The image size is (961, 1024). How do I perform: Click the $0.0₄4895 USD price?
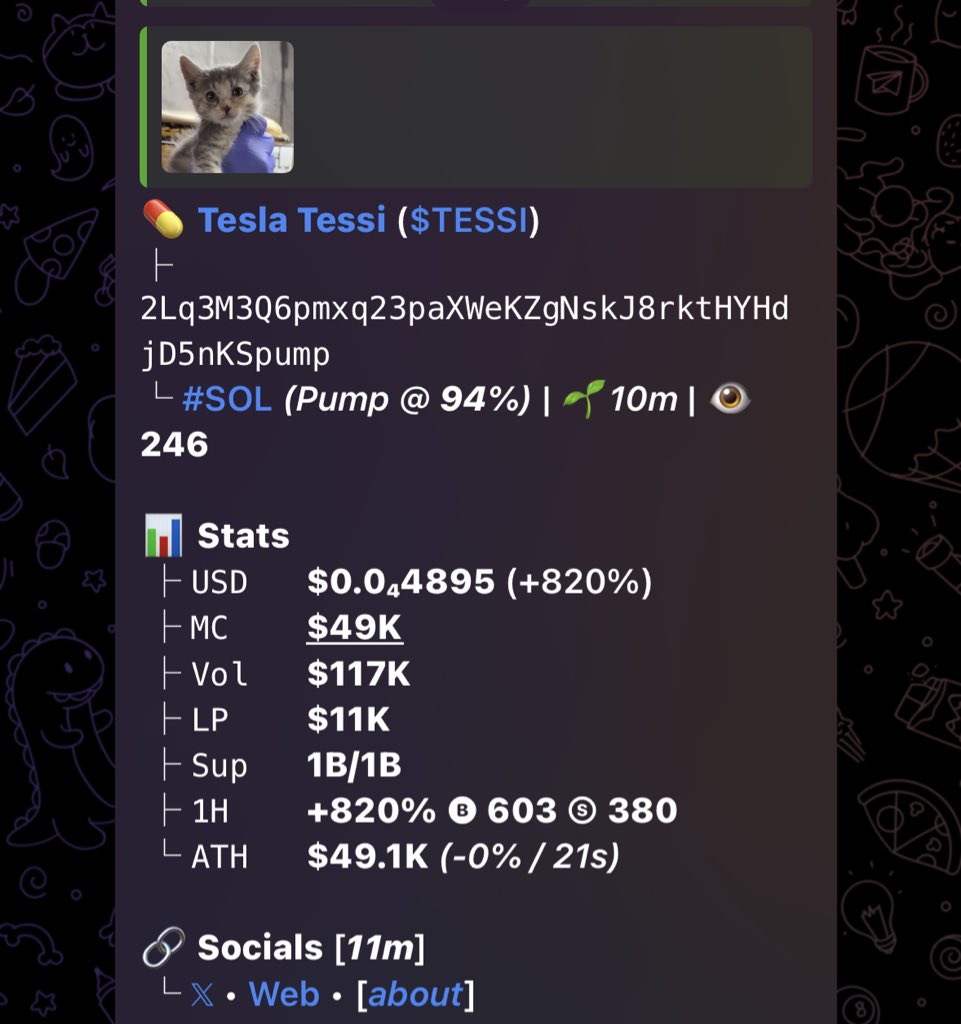click(400, 582)
